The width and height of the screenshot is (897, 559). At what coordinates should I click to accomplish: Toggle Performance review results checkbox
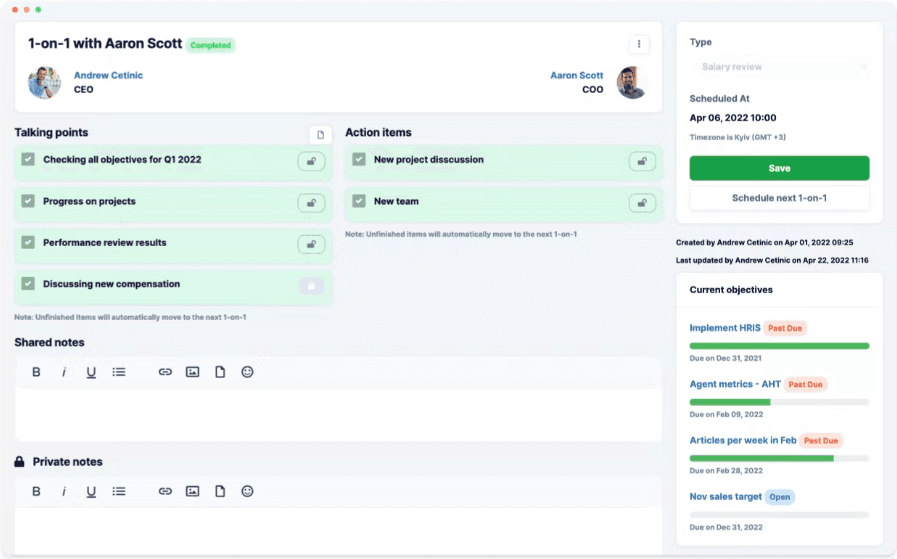[28, 243]
